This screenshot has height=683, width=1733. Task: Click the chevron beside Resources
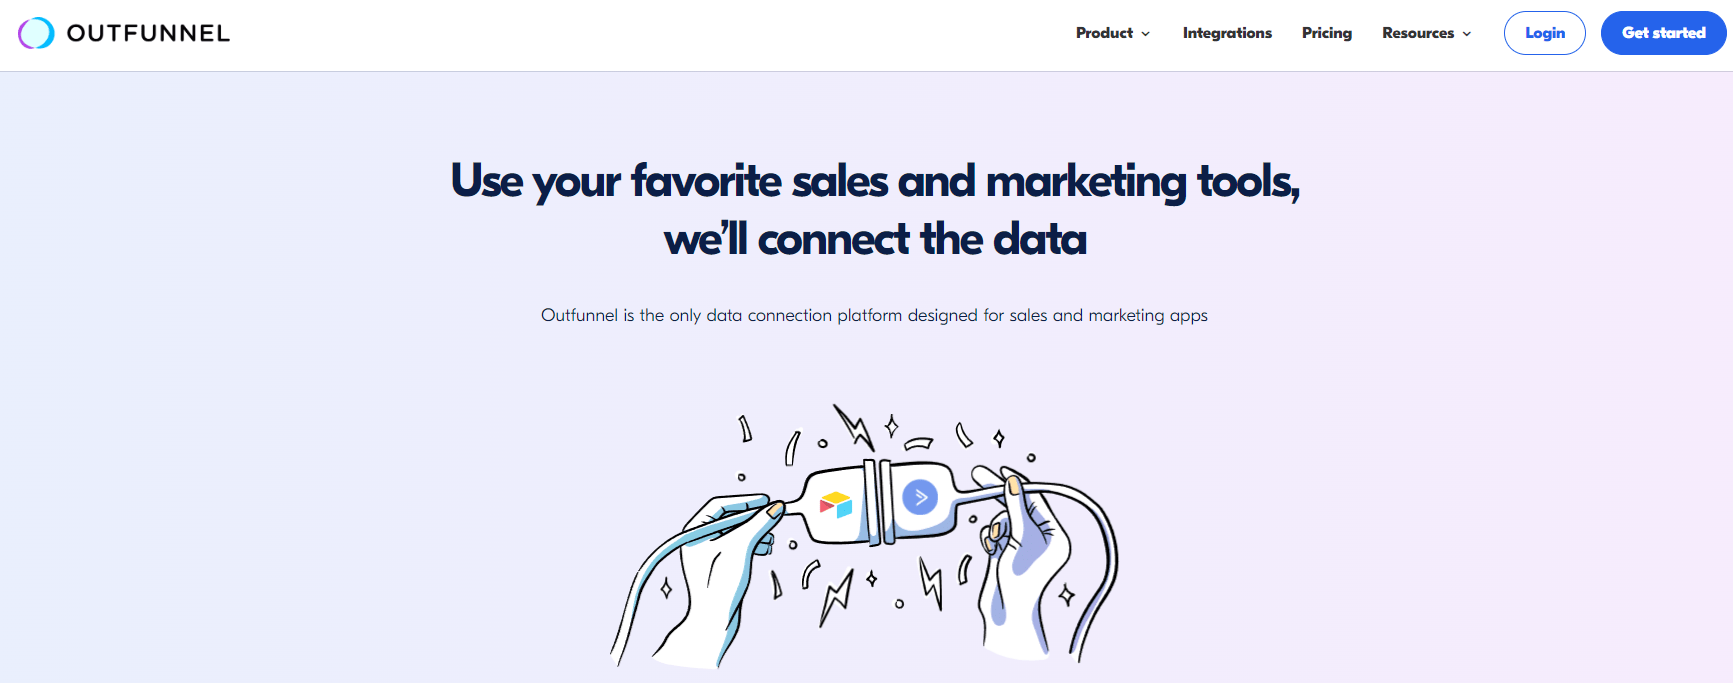click(1467, 34)
